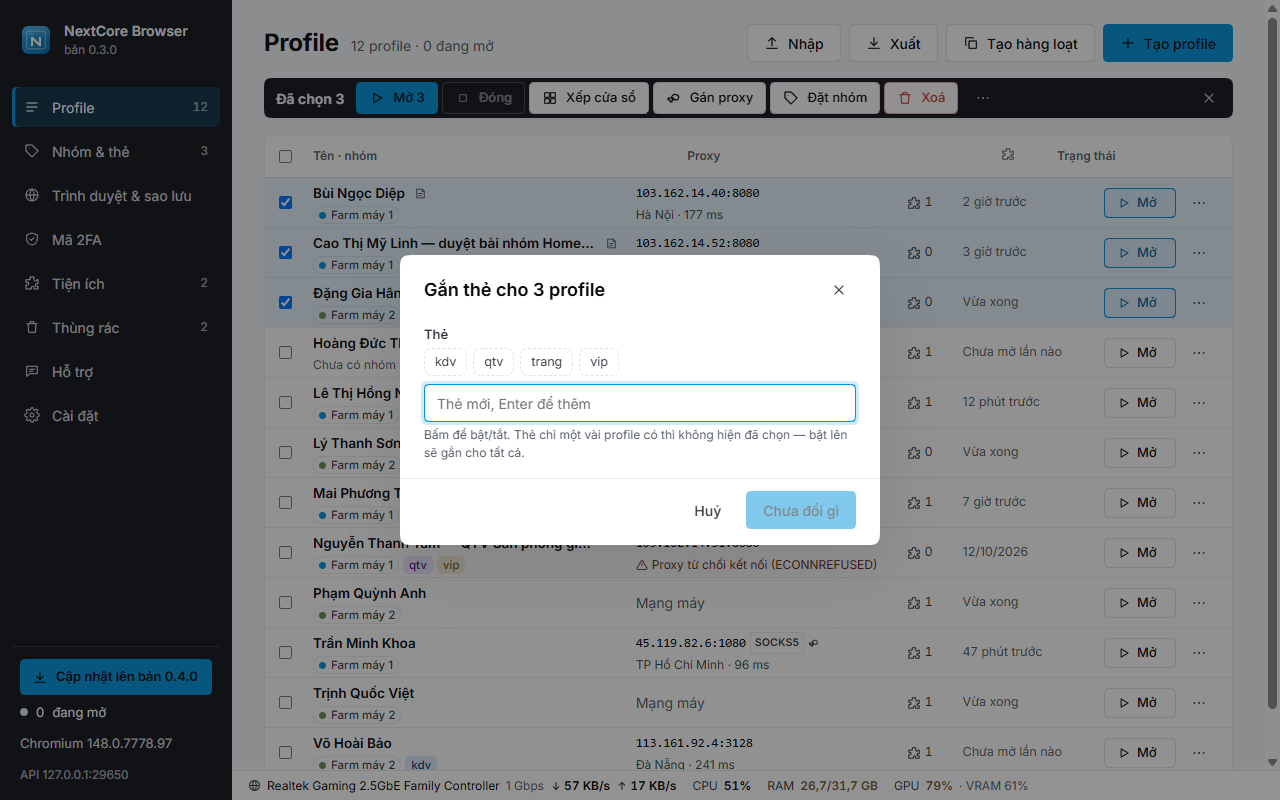Click the Thùng rác trash icon

[x=32, y=327]
